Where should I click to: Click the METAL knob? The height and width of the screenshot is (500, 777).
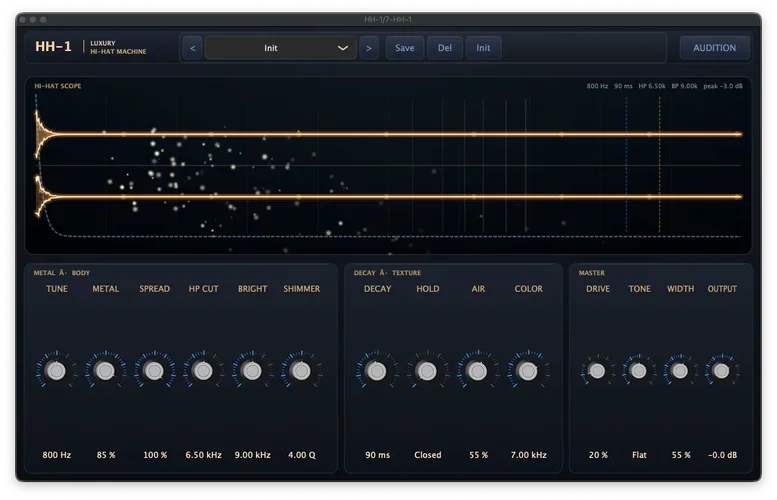tap(105, 371)
